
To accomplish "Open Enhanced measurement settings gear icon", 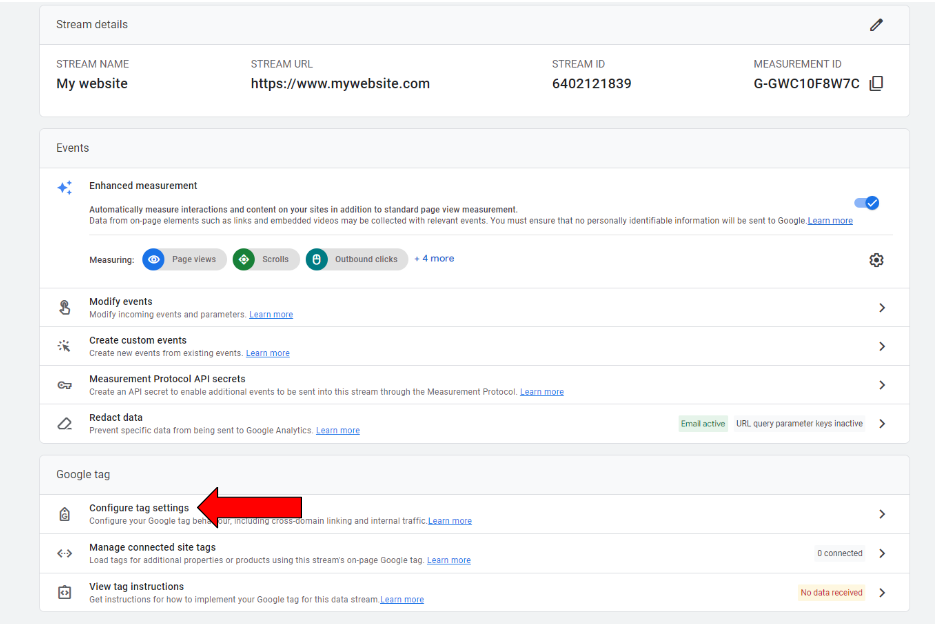I will click(x=876, y=260).
